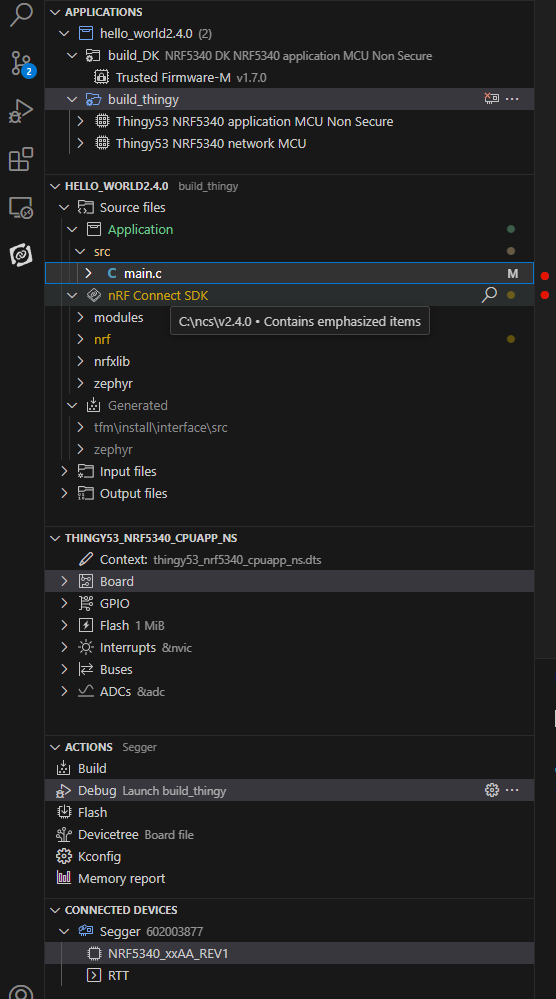The image size is (556, 999).
Task: Open Devicetree Board file action
Action: (136, 835)
